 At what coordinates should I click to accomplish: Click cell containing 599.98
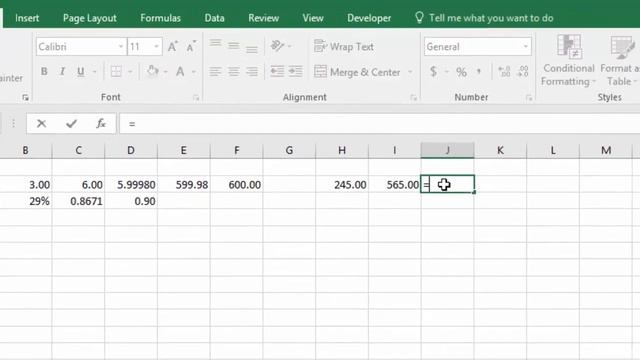pyautogui.click(x=184, y=184)
